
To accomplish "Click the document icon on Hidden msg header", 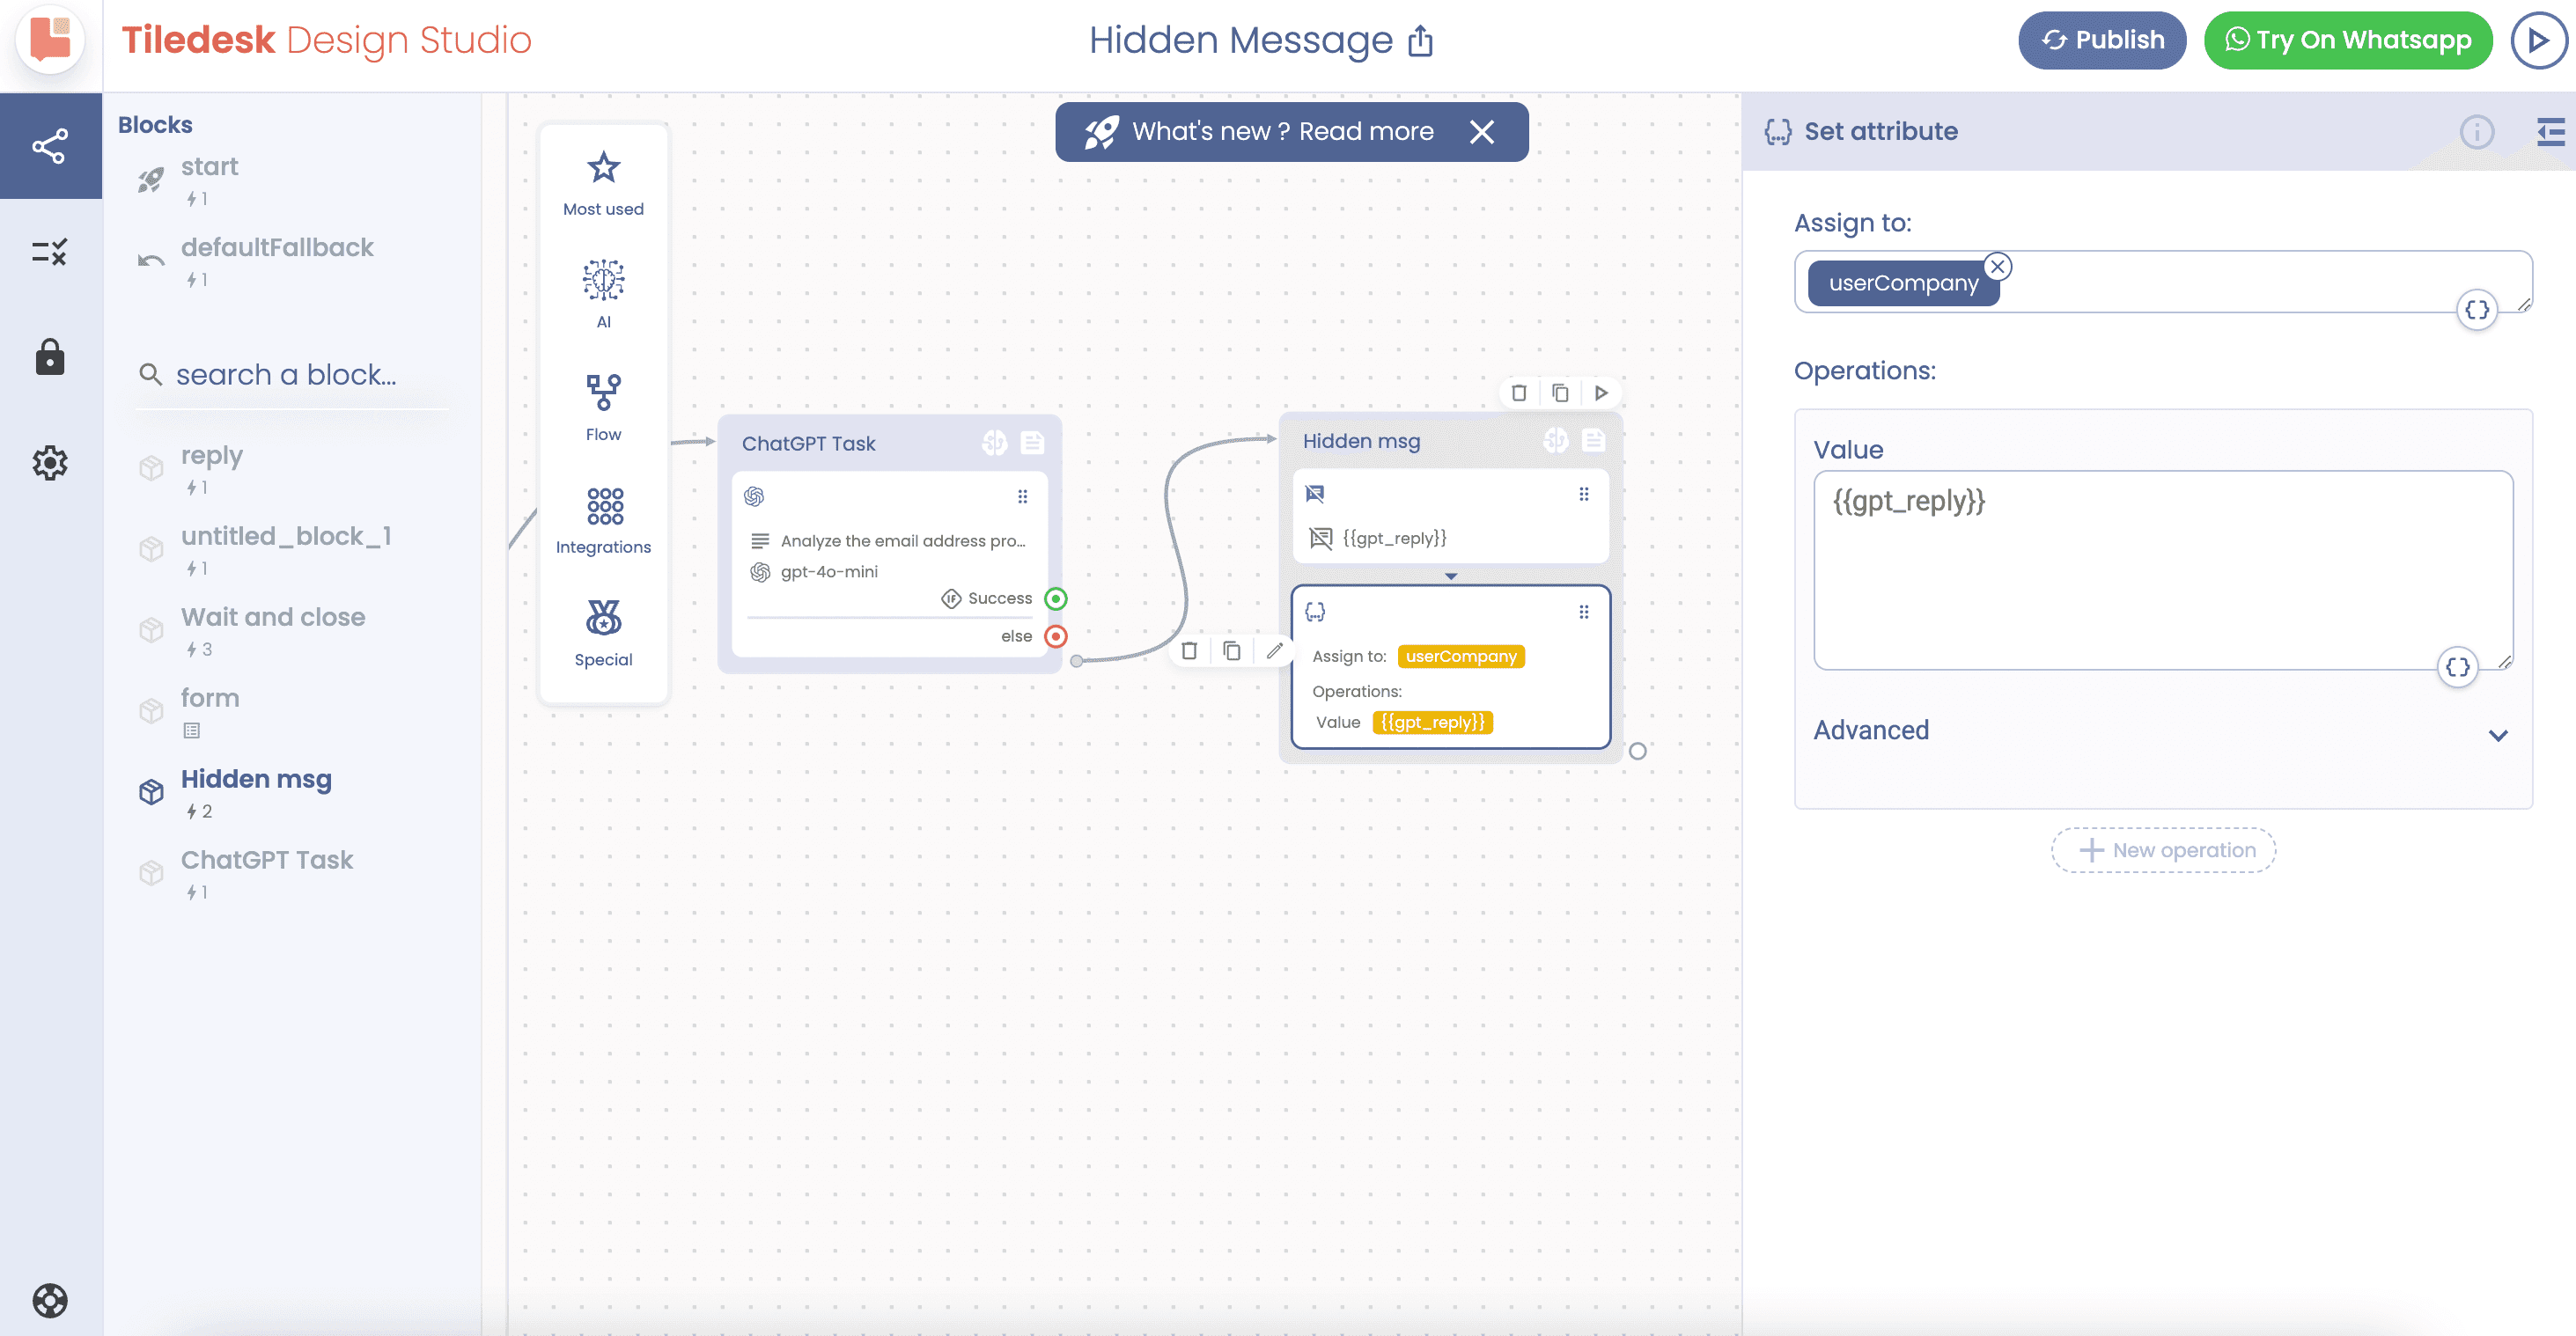I will point(1594,441).
